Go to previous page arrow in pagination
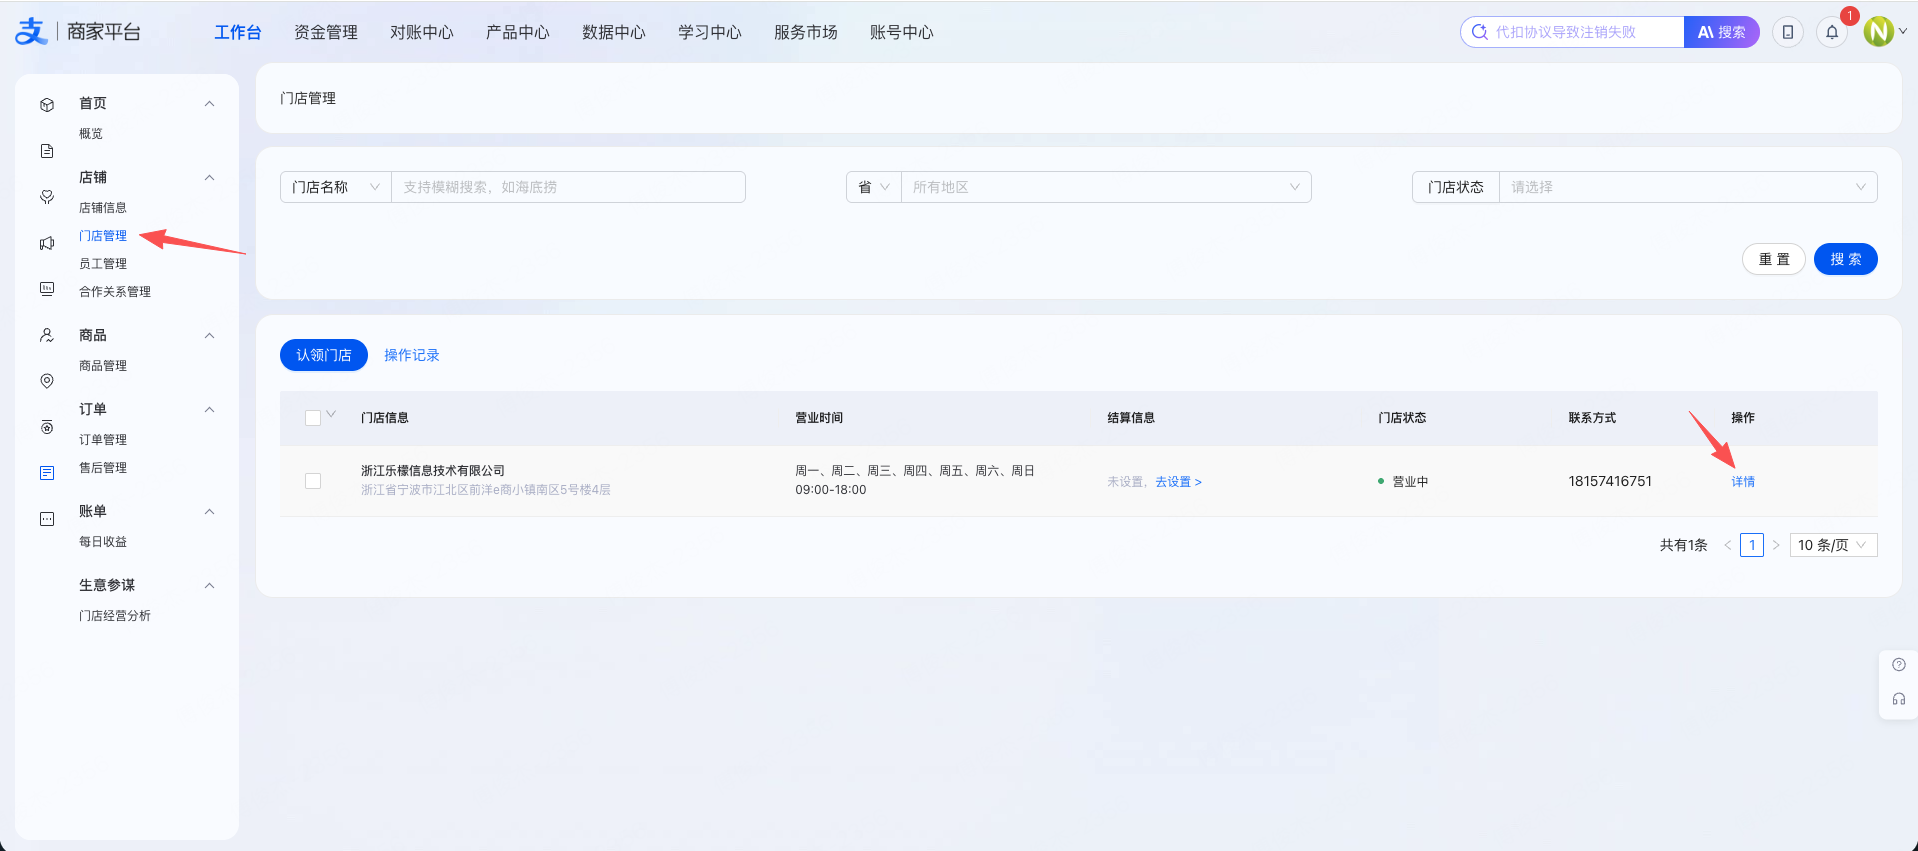The width and height of the screenshot is (1918, 851). tap(1727, 545)
